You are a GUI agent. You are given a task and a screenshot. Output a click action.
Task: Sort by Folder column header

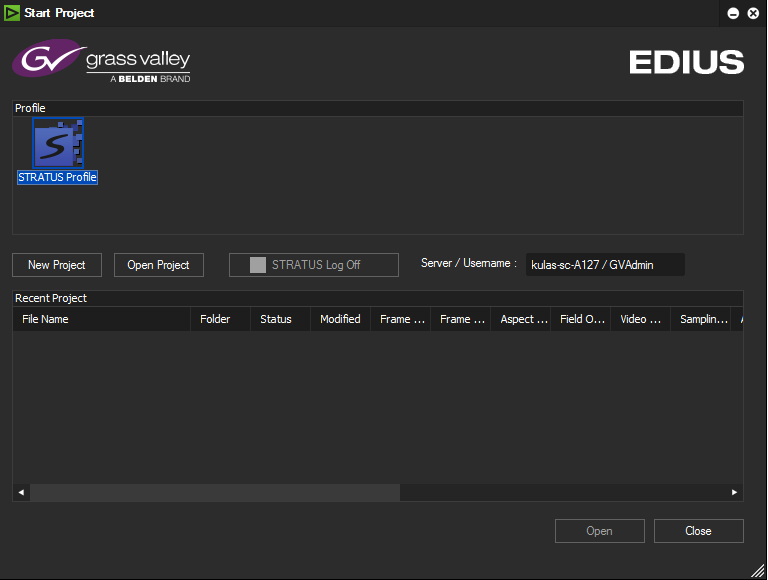tap(220, 319)
